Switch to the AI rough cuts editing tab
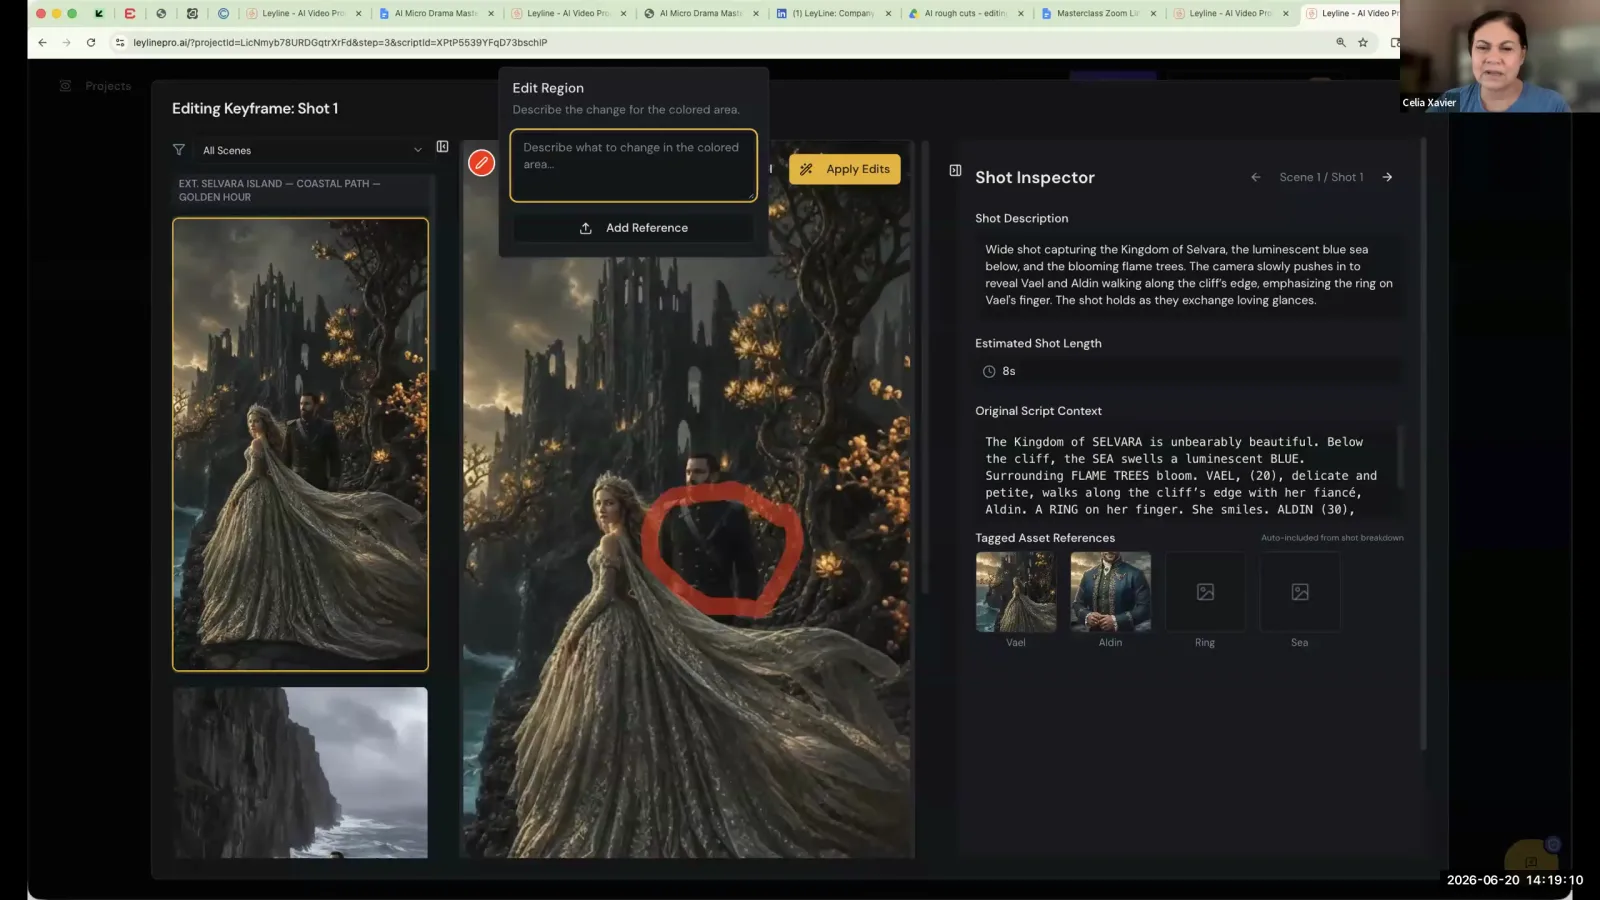The image size is (1600, 900). coord(964,13)
